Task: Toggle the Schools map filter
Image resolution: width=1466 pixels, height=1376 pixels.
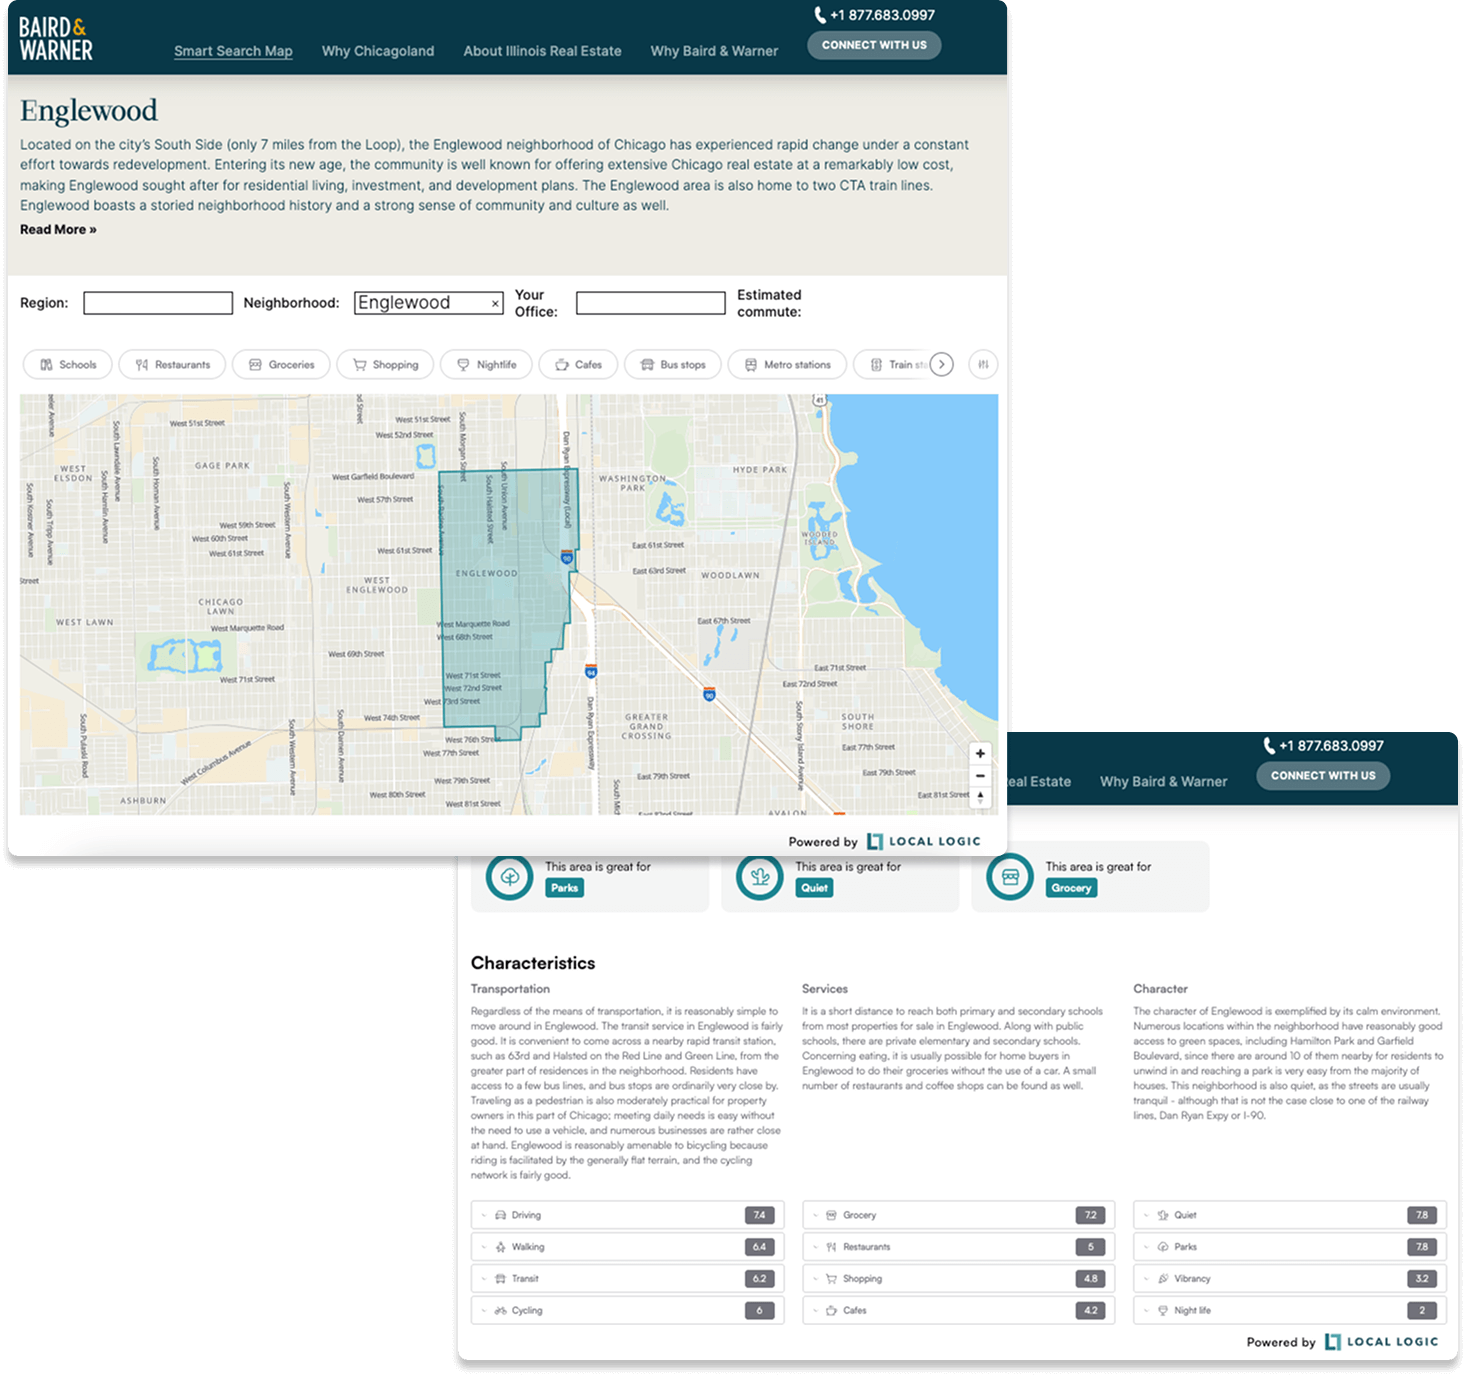Action: 69,365
